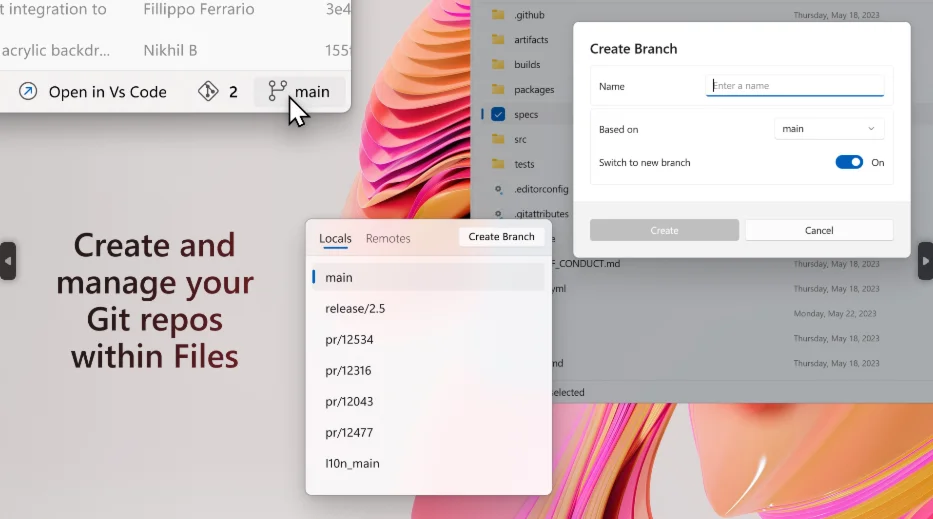The height and width of the screenshot is (519, 933).
Task: Click the .gitattributes file name
Action: pyautogui.click(x=541, y=214)
